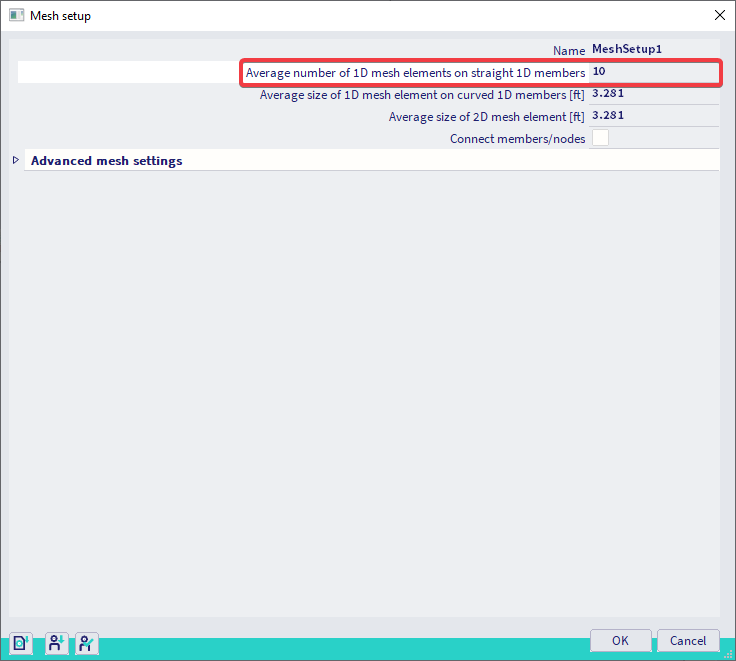Image resolution: width=736 pixels, height=661 pixels.
Task: Click the Connect members/nodes label
Action: tap(517, 139)
